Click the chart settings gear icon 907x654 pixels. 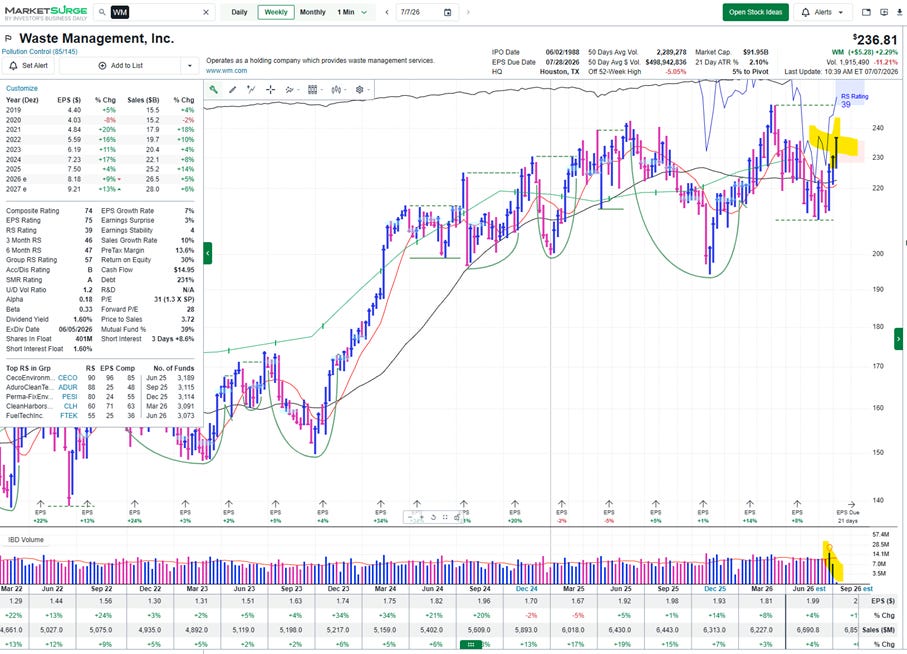(359, 90)
